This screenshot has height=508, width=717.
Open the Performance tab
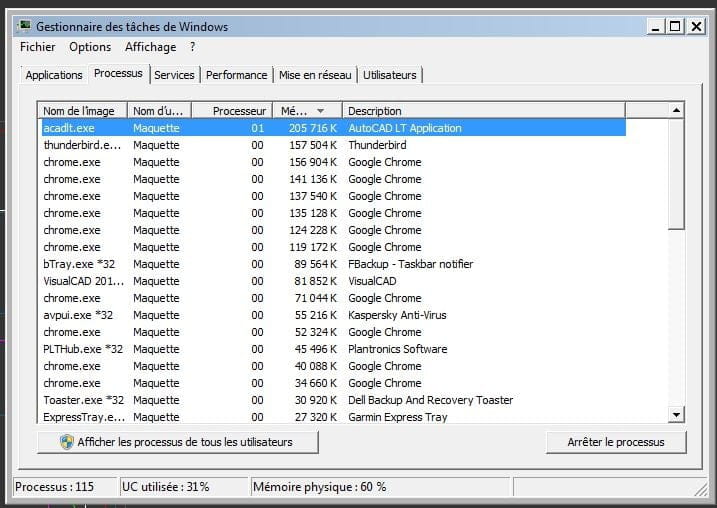(x=236, y=75)
